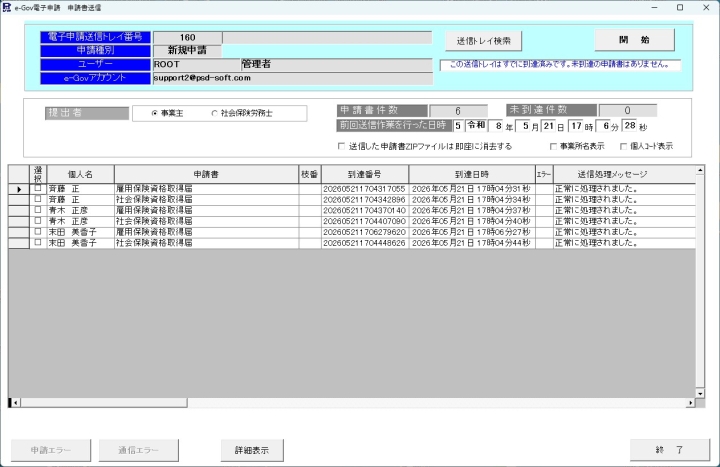Viewport: 720px width, 467px height.
Task: Toggle the 事業所名表示 checkbox
Action: tap(553, 146)
